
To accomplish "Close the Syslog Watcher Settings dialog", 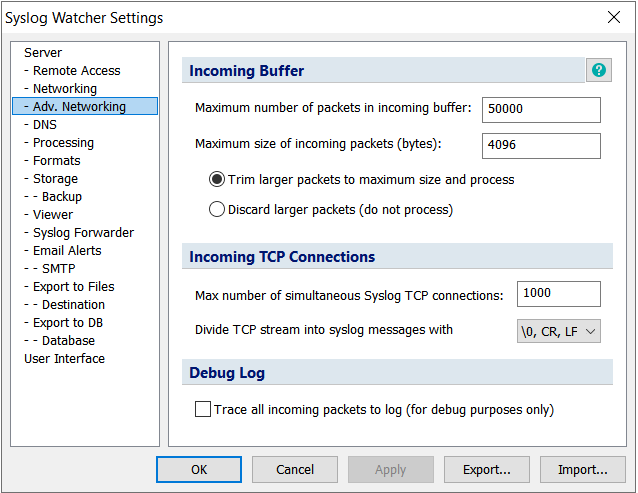I will 614,17.
